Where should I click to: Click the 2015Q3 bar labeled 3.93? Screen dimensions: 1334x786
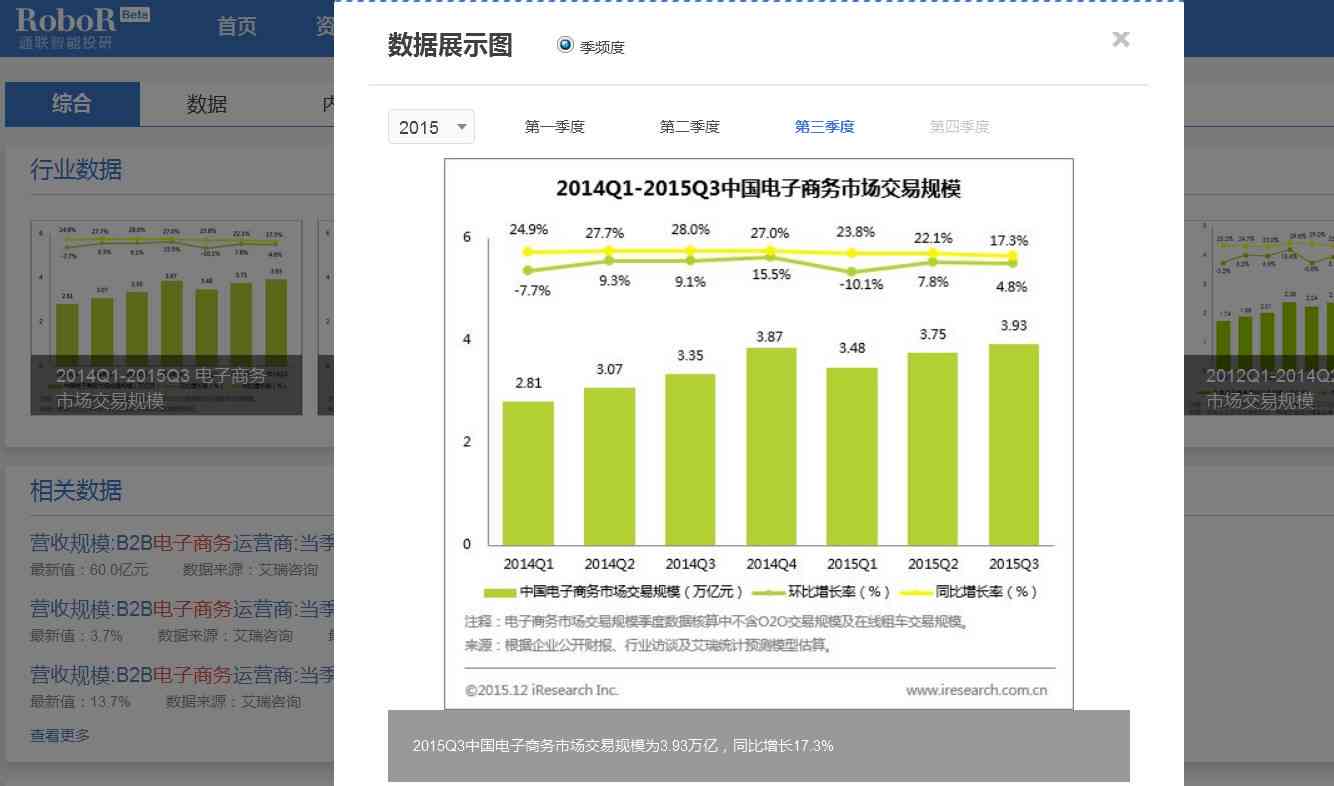coord(1014,444)
